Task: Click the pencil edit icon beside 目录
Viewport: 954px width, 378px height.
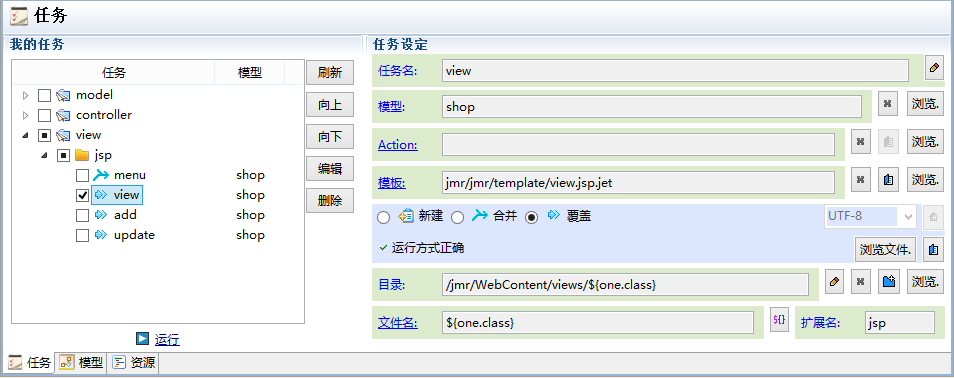Action: coord(835,282)
